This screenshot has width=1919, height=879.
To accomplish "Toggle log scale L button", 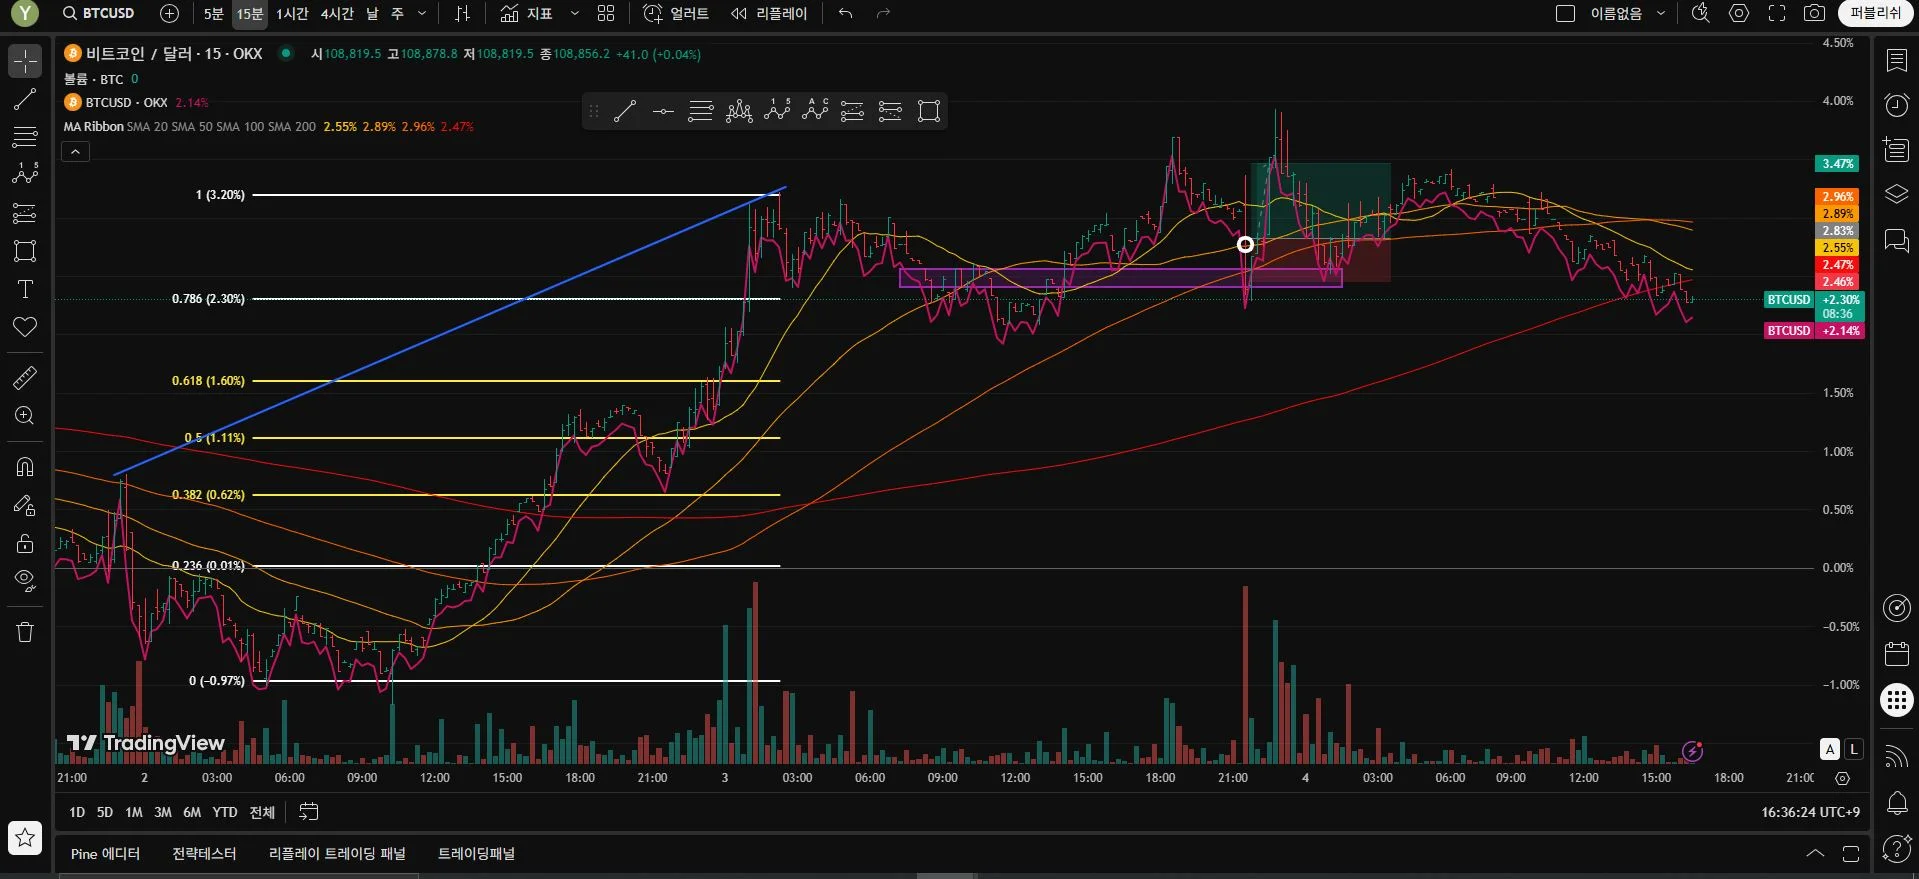I will pyautogui.click(x=1853, y=749).
